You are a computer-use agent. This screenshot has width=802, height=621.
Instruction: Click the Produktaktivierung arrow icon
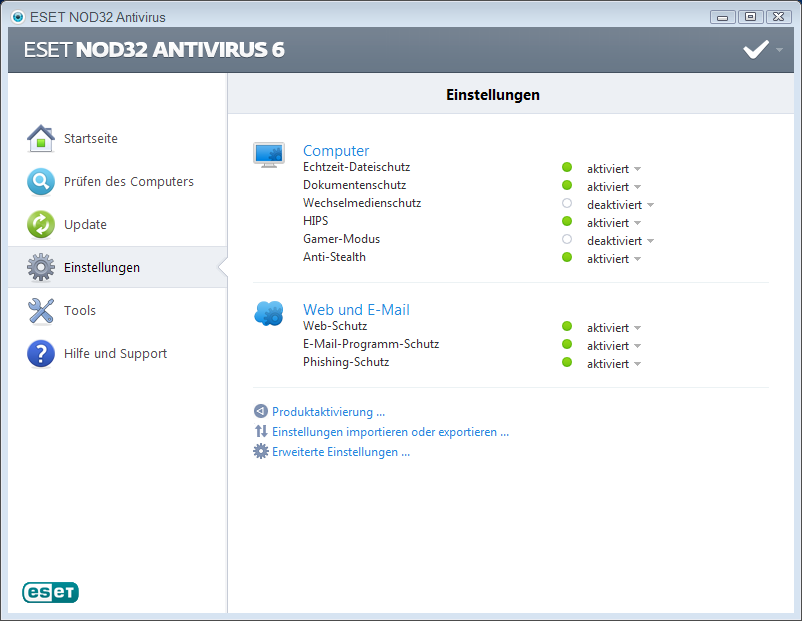tap(261, 411)
